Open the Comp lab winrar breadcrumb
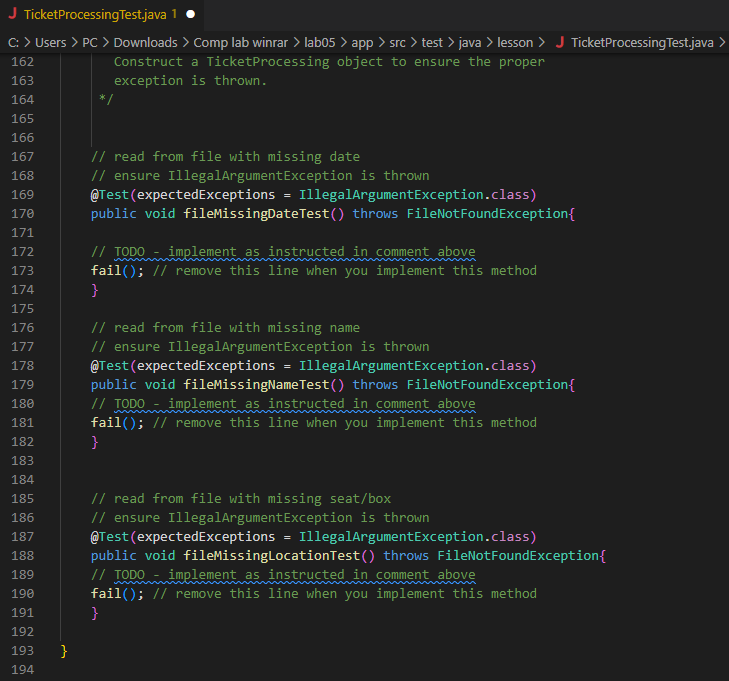 (241, 43)
